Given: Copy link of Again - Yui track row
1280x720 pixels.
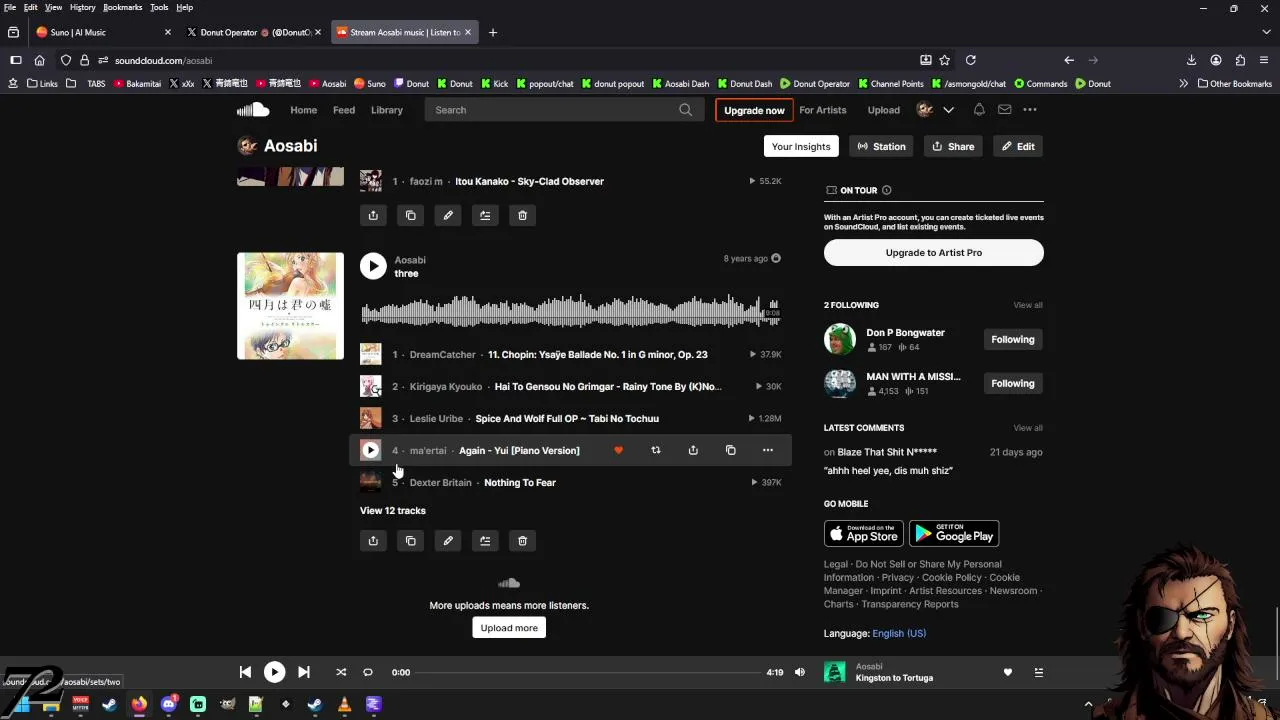Looking at the screenshot, I should (731, 451).
